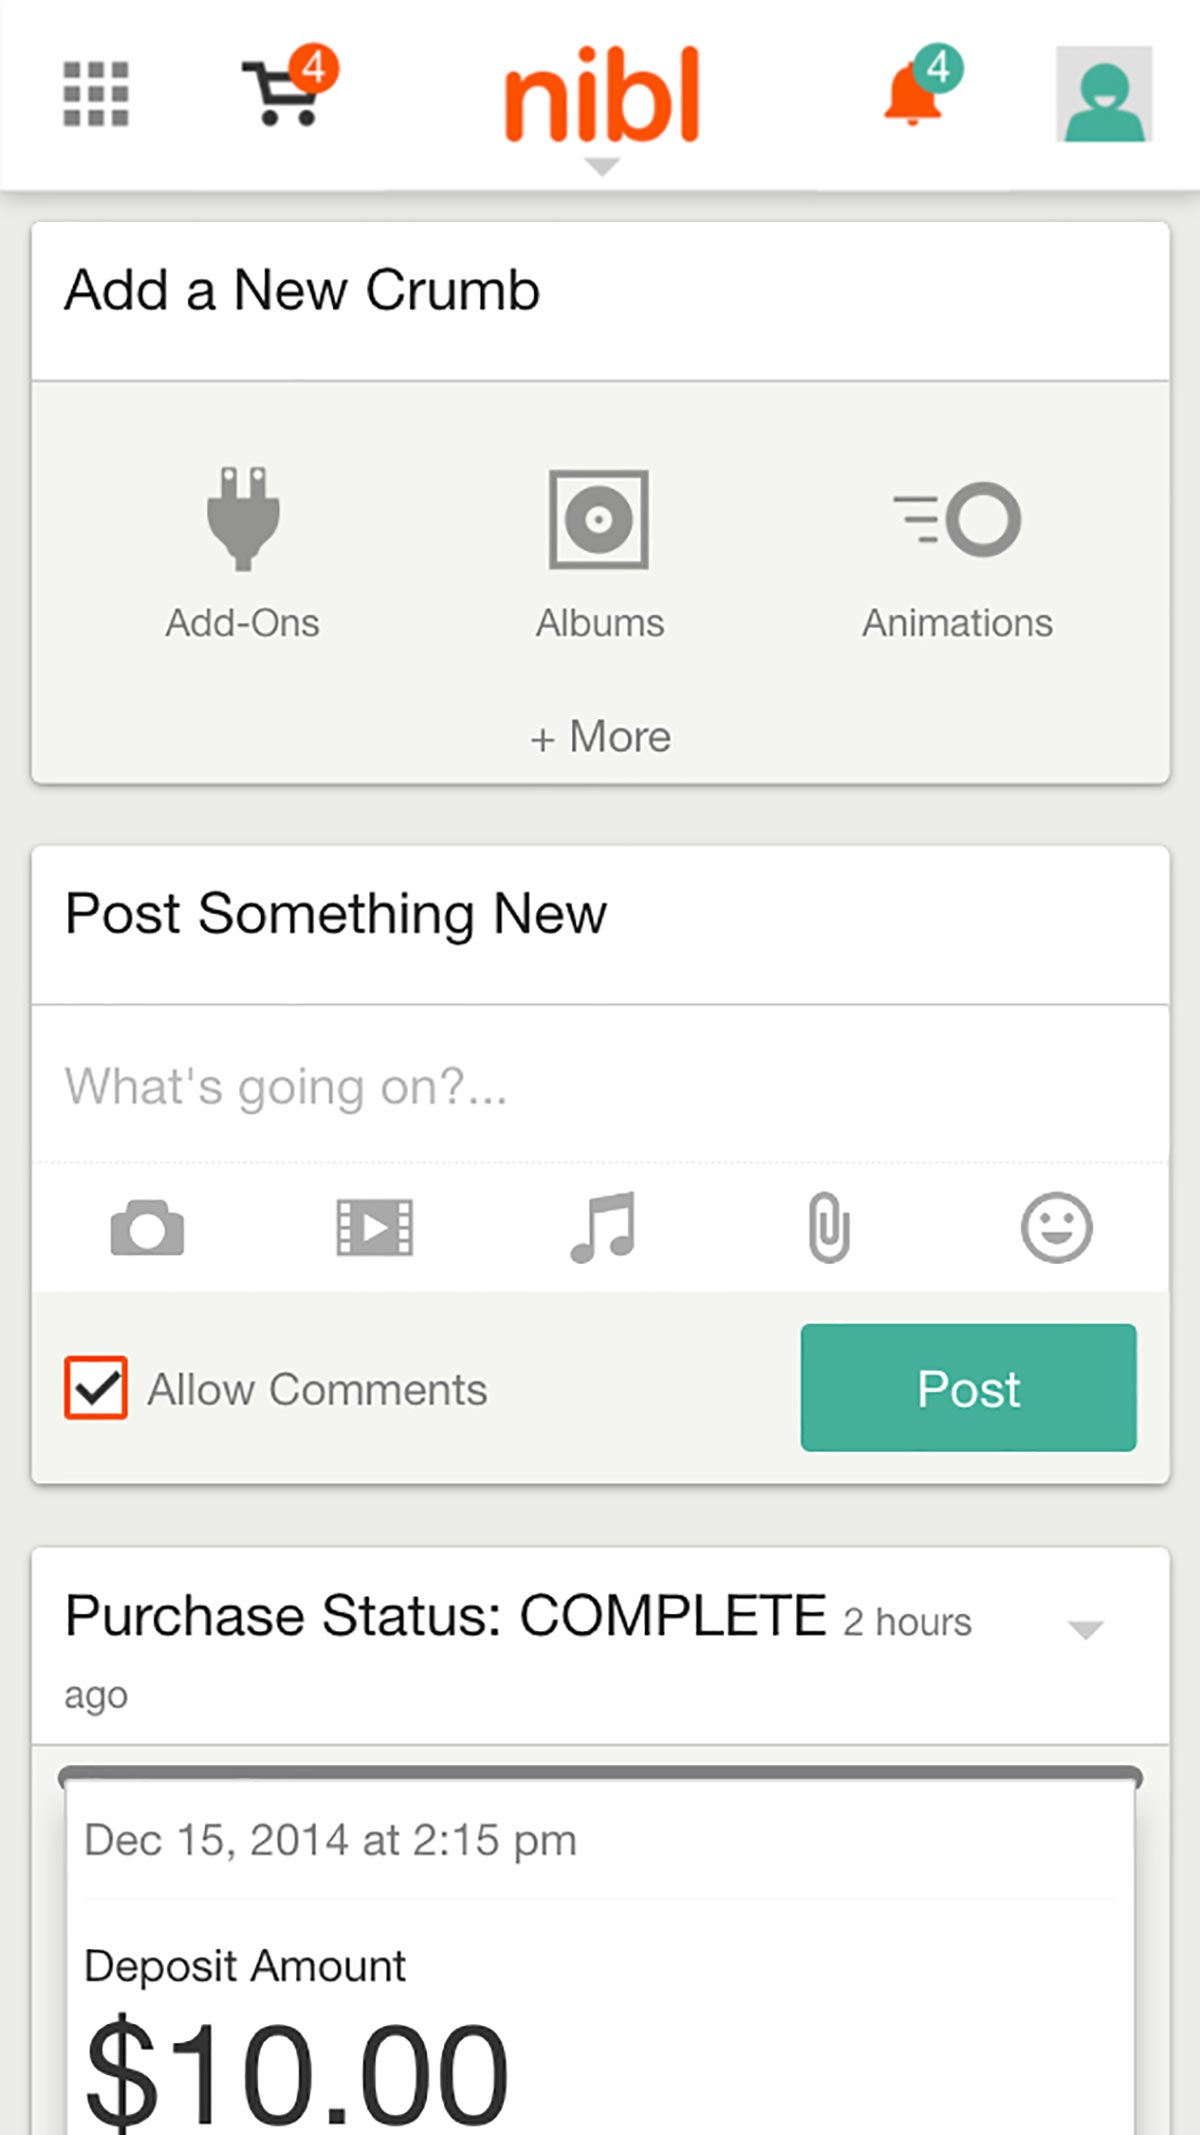Select the Add-Ons plug icon
Screen dimensions: 1200x2135
[243, 519]
